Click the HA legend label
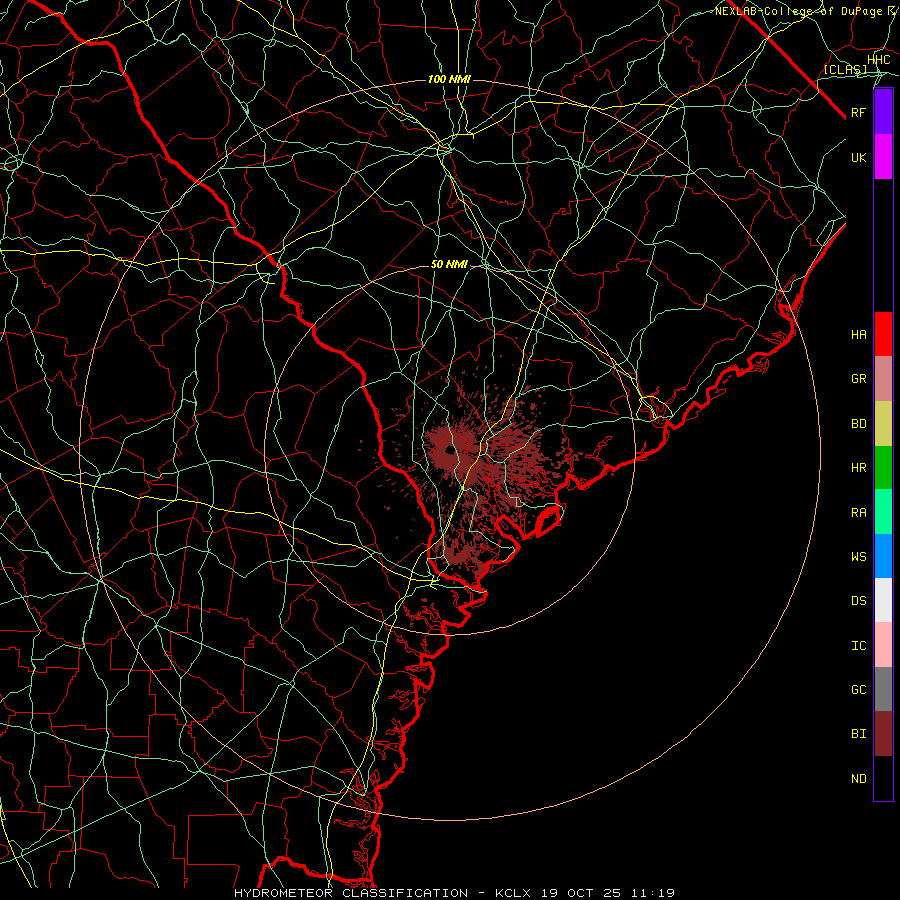The height and width of the screenshot is (900, 900). pyautogui.click(x=858, y=335)
